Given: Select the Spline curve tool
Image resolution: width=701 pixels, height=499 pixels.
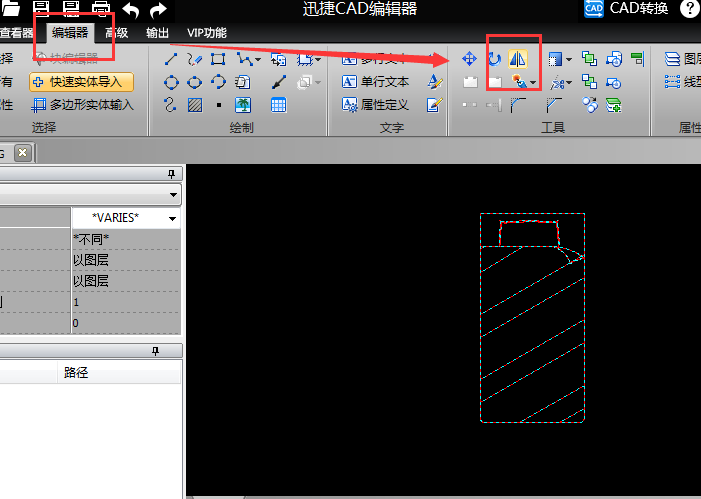Looking at the screenshot, I should pyautogui.click(x=170, y=105).
